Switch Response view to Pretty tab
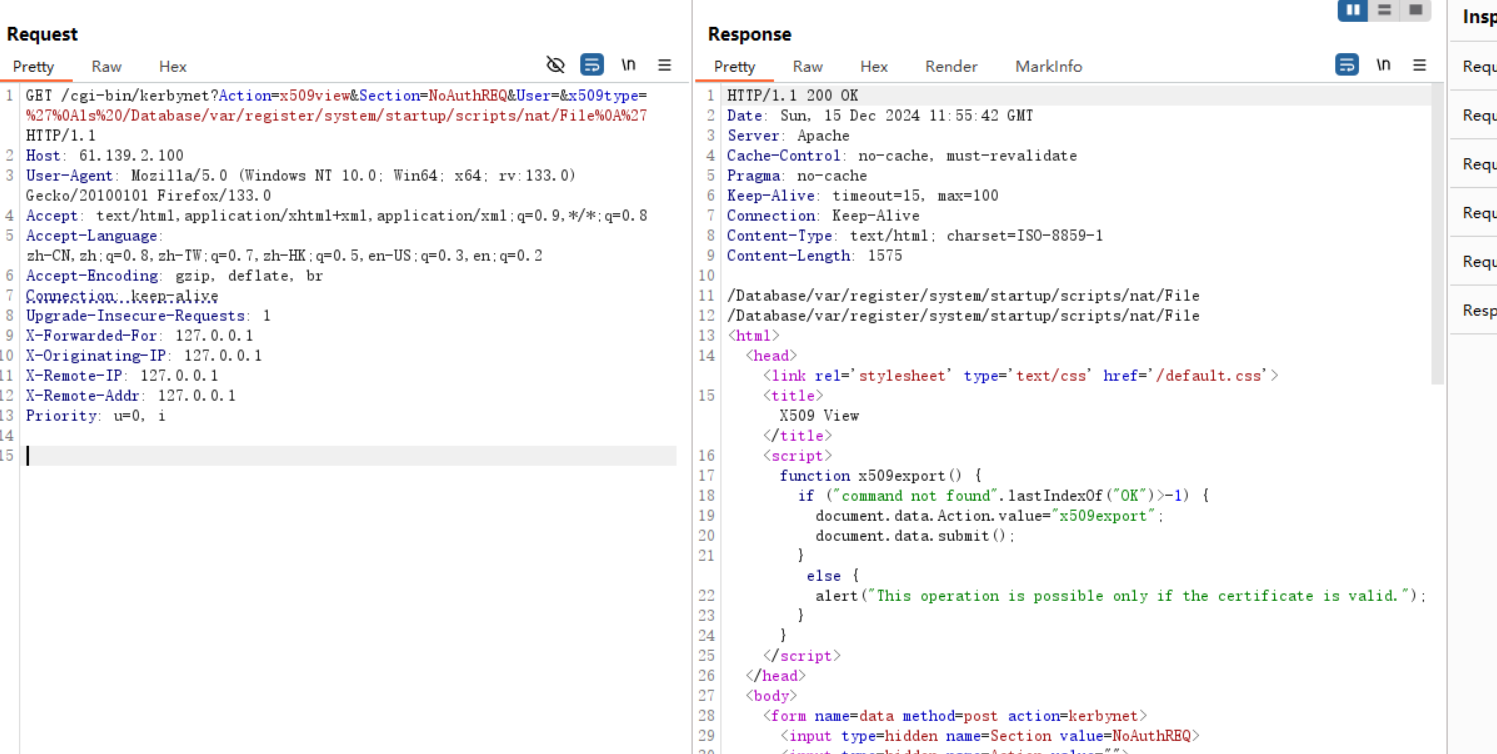The height and width of the screenshot is (754, 1497). (x=734, y=66)
